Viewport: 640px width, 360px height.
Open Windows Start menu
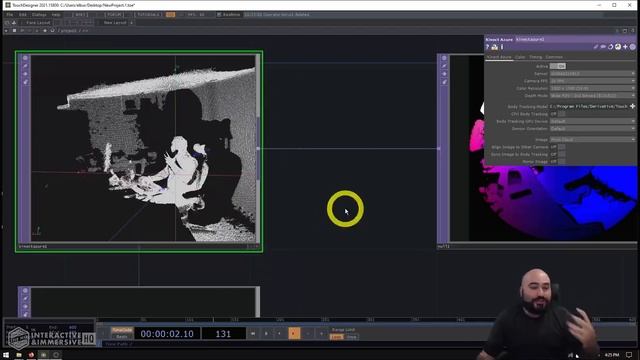tap(6, 355)
